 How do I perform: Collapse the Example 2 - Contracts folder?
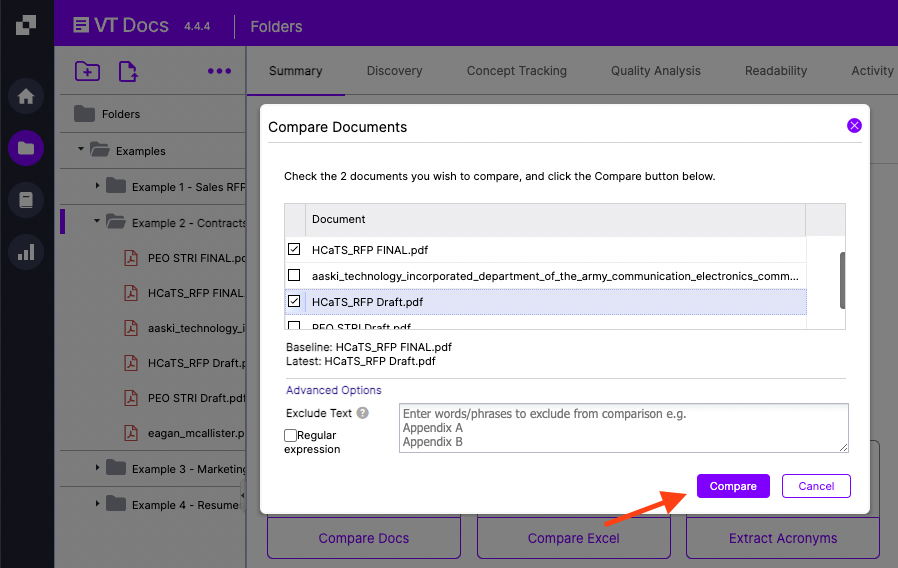click(x=97, y=223)
